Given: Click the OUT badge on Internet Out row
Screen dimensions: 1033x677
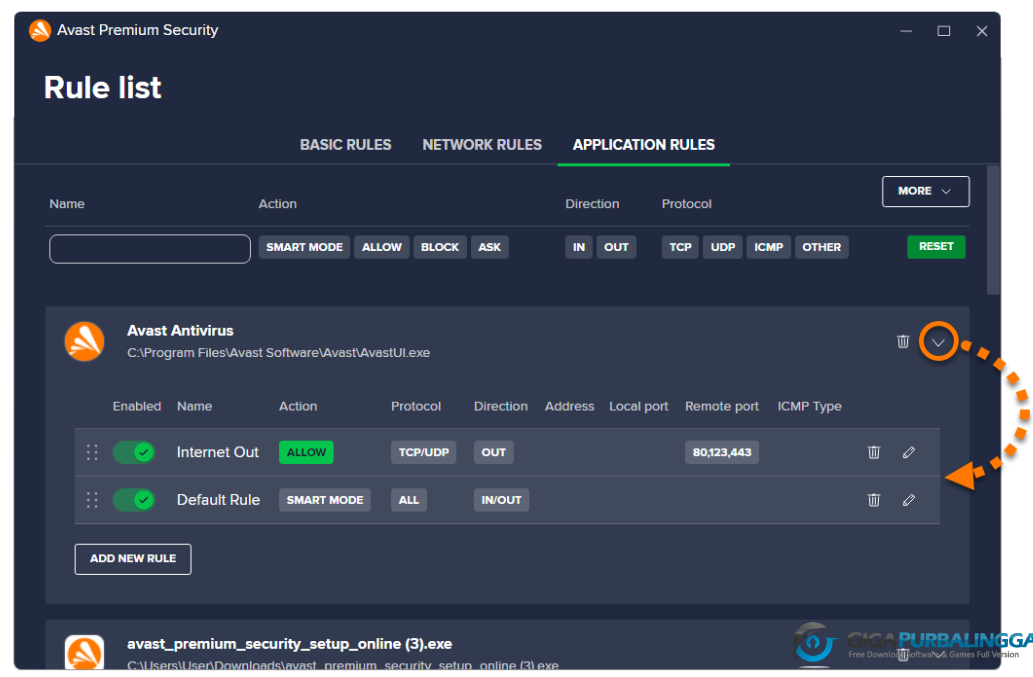Looking at the screenshot, I should (493, 452).
